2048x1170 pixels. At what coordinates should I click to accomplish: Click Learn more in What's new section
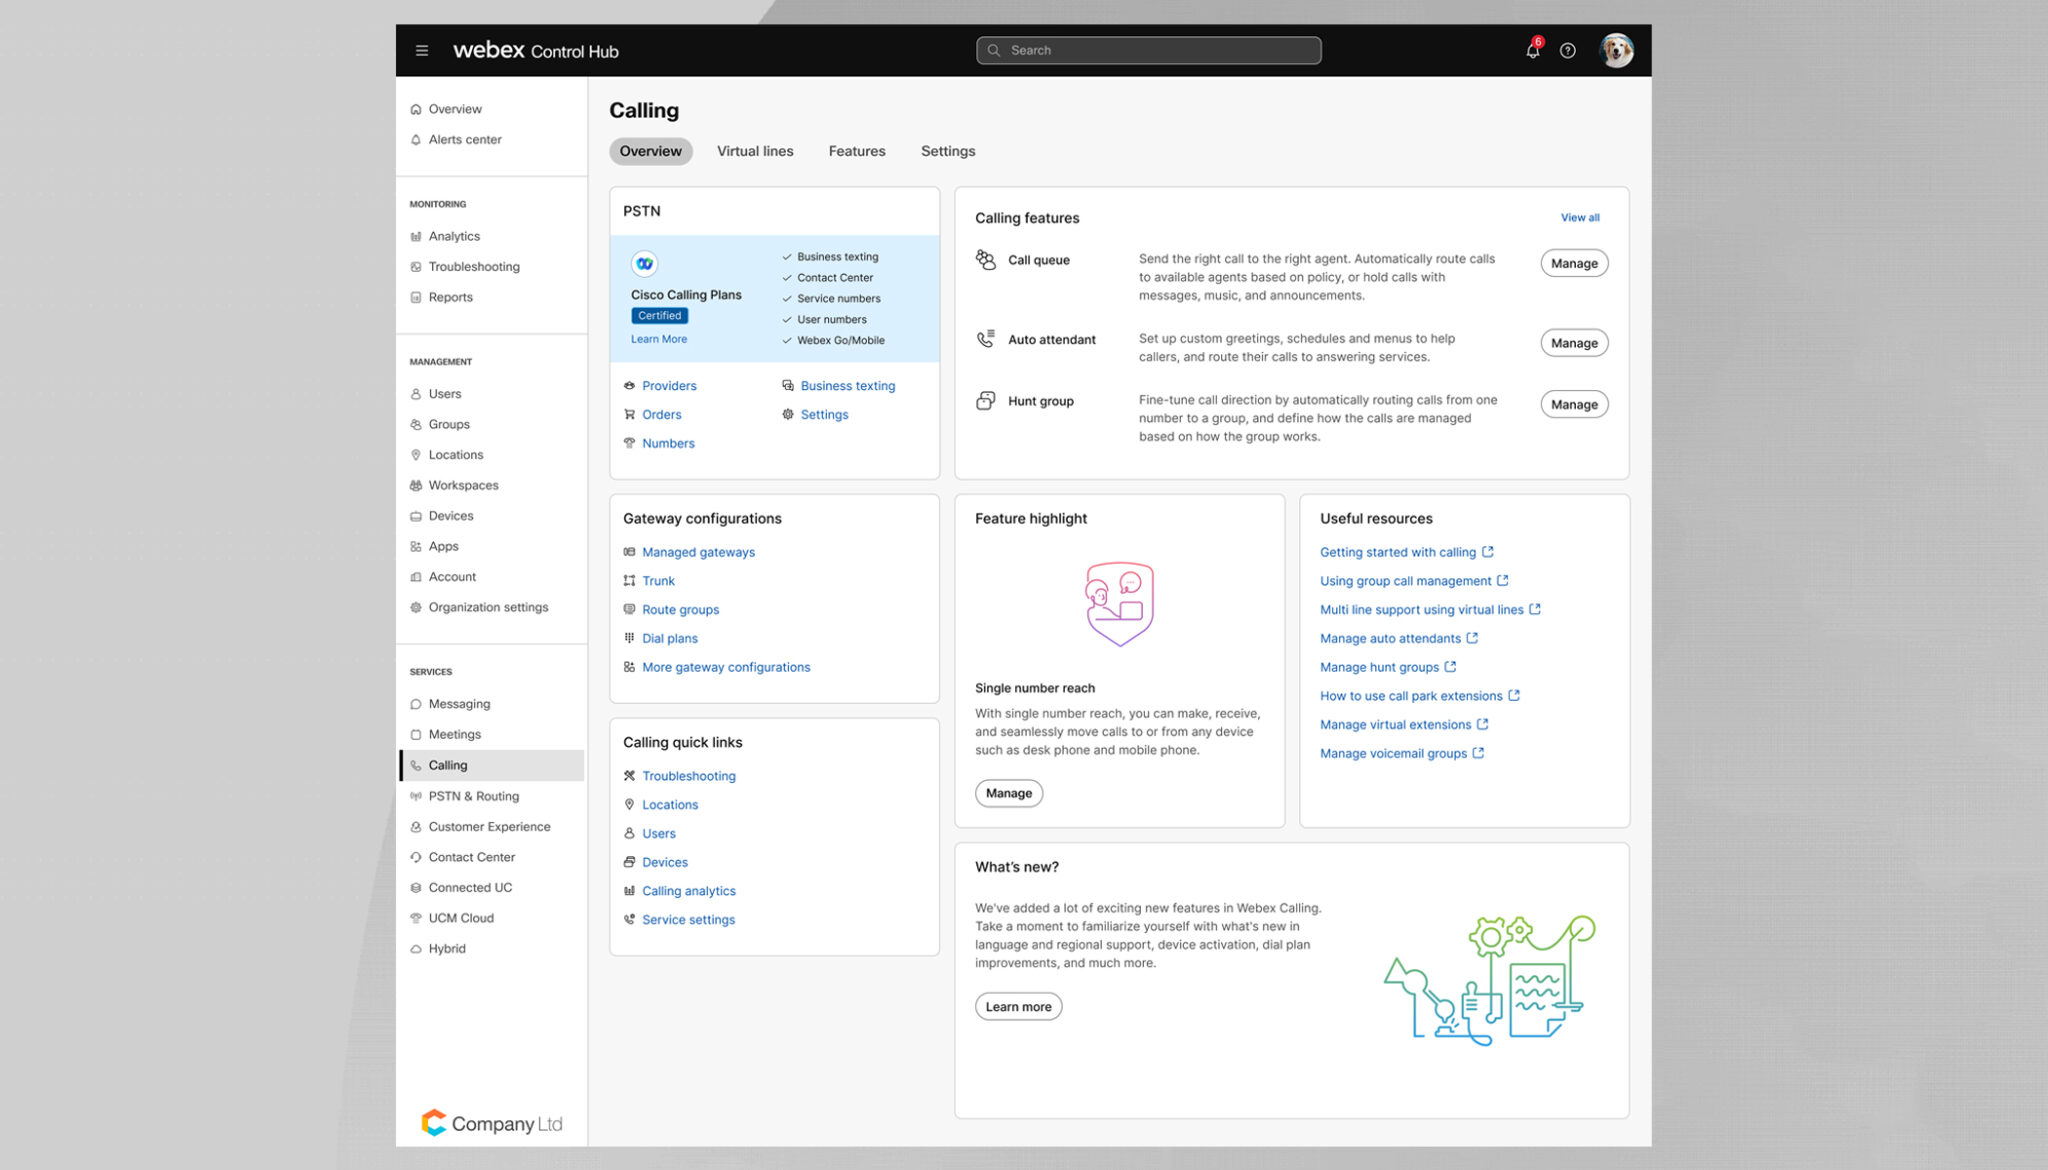click(x=1018, y=1006)
